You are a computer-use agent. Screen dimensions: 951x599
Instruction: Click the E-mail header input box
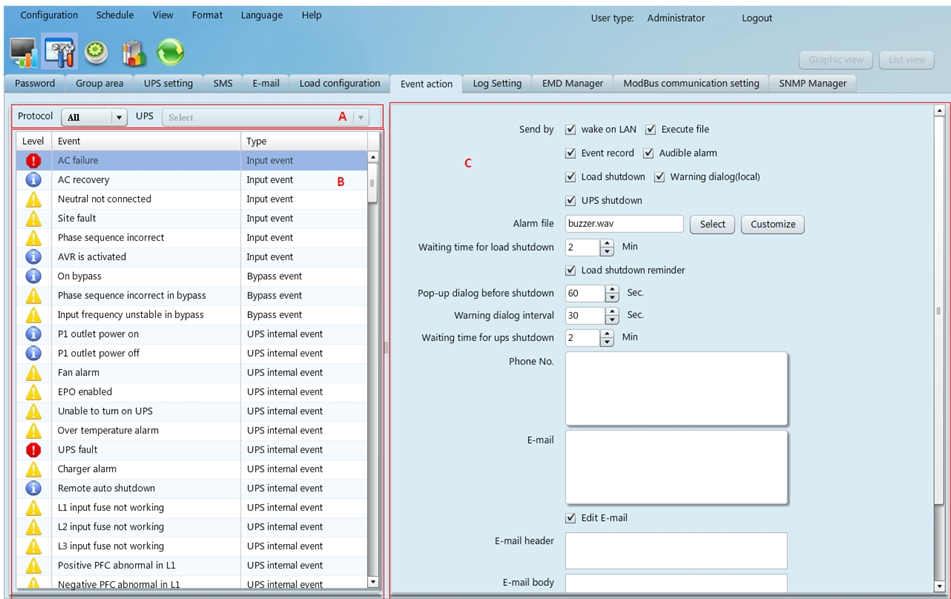pyautogui.click(x=676, y=550)
